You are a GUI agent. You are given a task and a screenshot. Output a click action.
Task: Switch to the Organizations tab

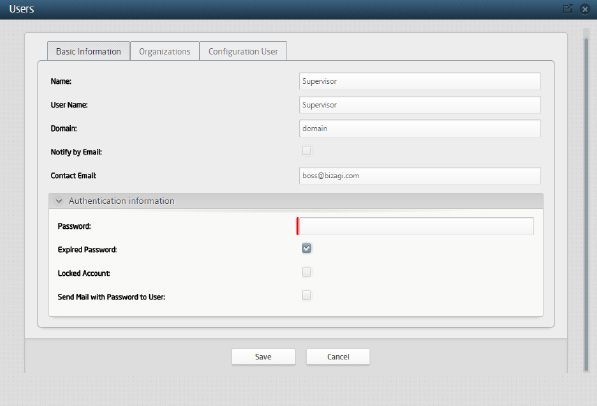click(164, 51)
